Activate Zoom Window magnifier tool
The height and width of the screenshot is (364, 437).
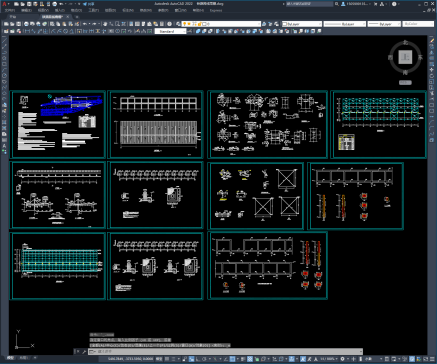pos(117,24)
